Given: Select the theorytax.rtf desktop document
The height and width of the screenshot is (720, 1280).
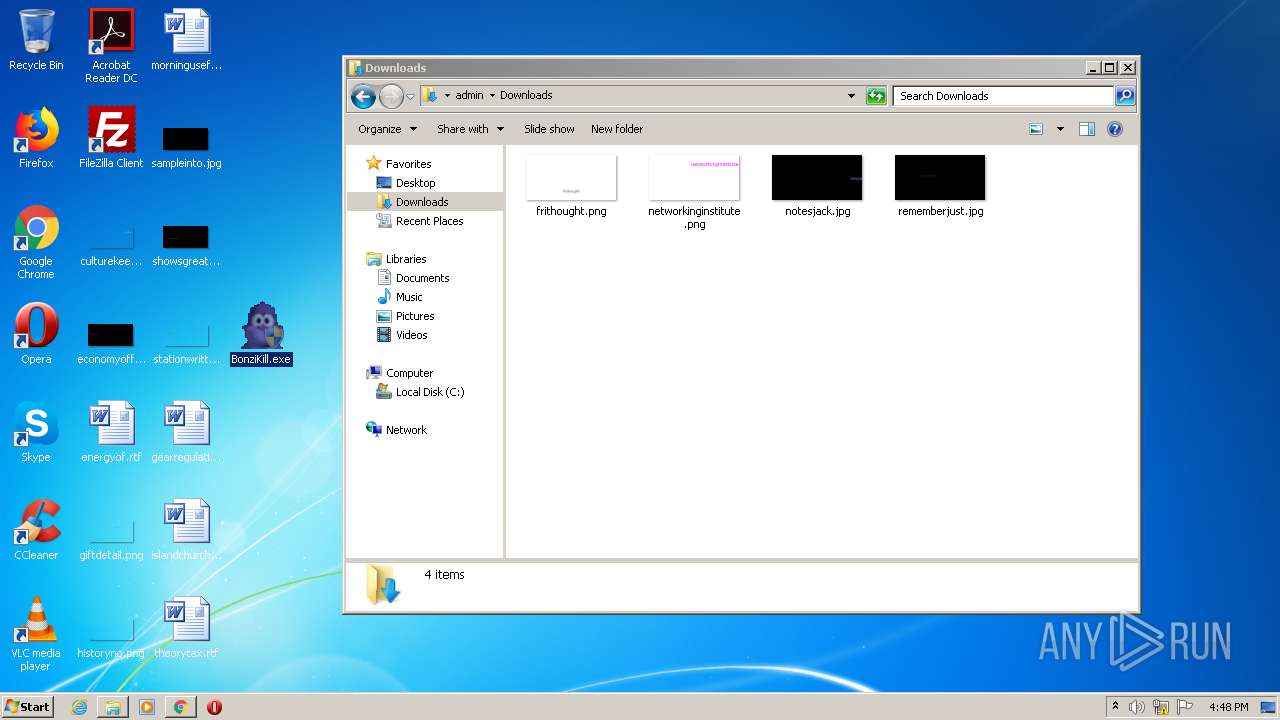Looking at the screenshot, I should coord(186,628).
